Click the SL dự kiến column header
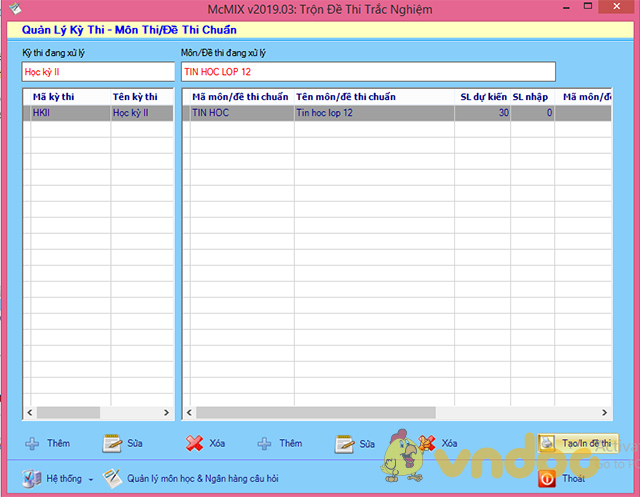Image resolution: width=640 pixels, height=497 pixels. pyautogui.click(x=483, y=97)
